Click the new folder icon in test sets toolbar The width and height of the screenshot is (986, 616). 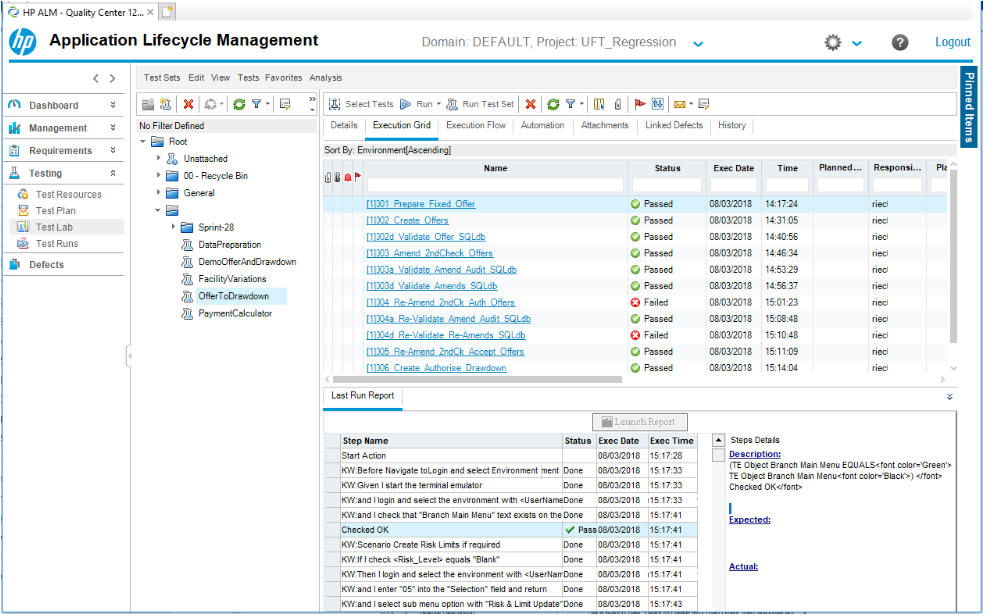pyautogui.click(x=147, y=104)
